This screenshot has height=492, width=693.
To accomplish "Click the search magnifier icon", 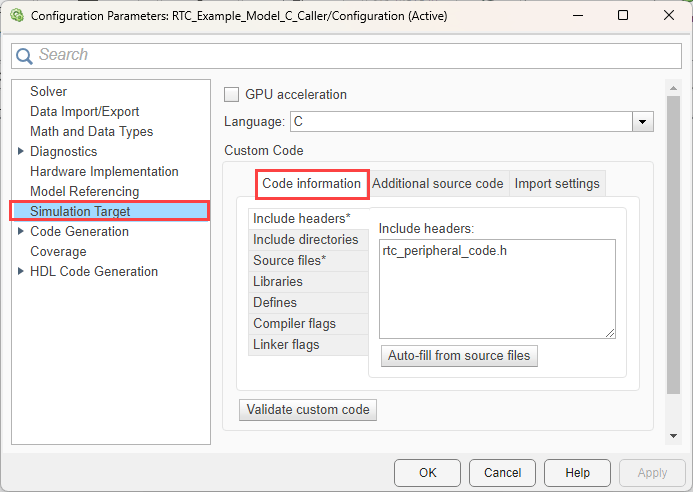I will pos(25,56).
